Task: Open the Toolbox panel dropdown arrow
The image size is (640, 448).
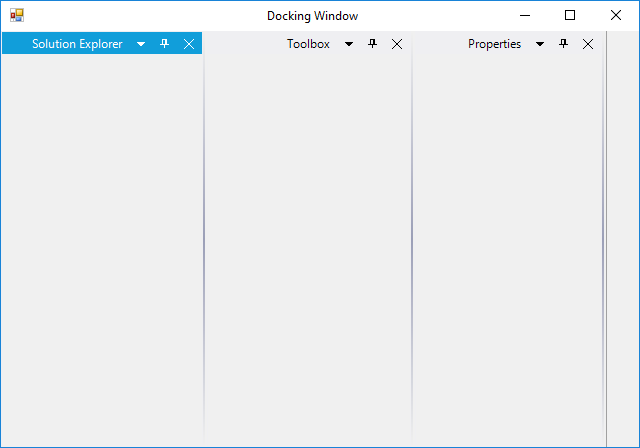Action: click(349, 44)
